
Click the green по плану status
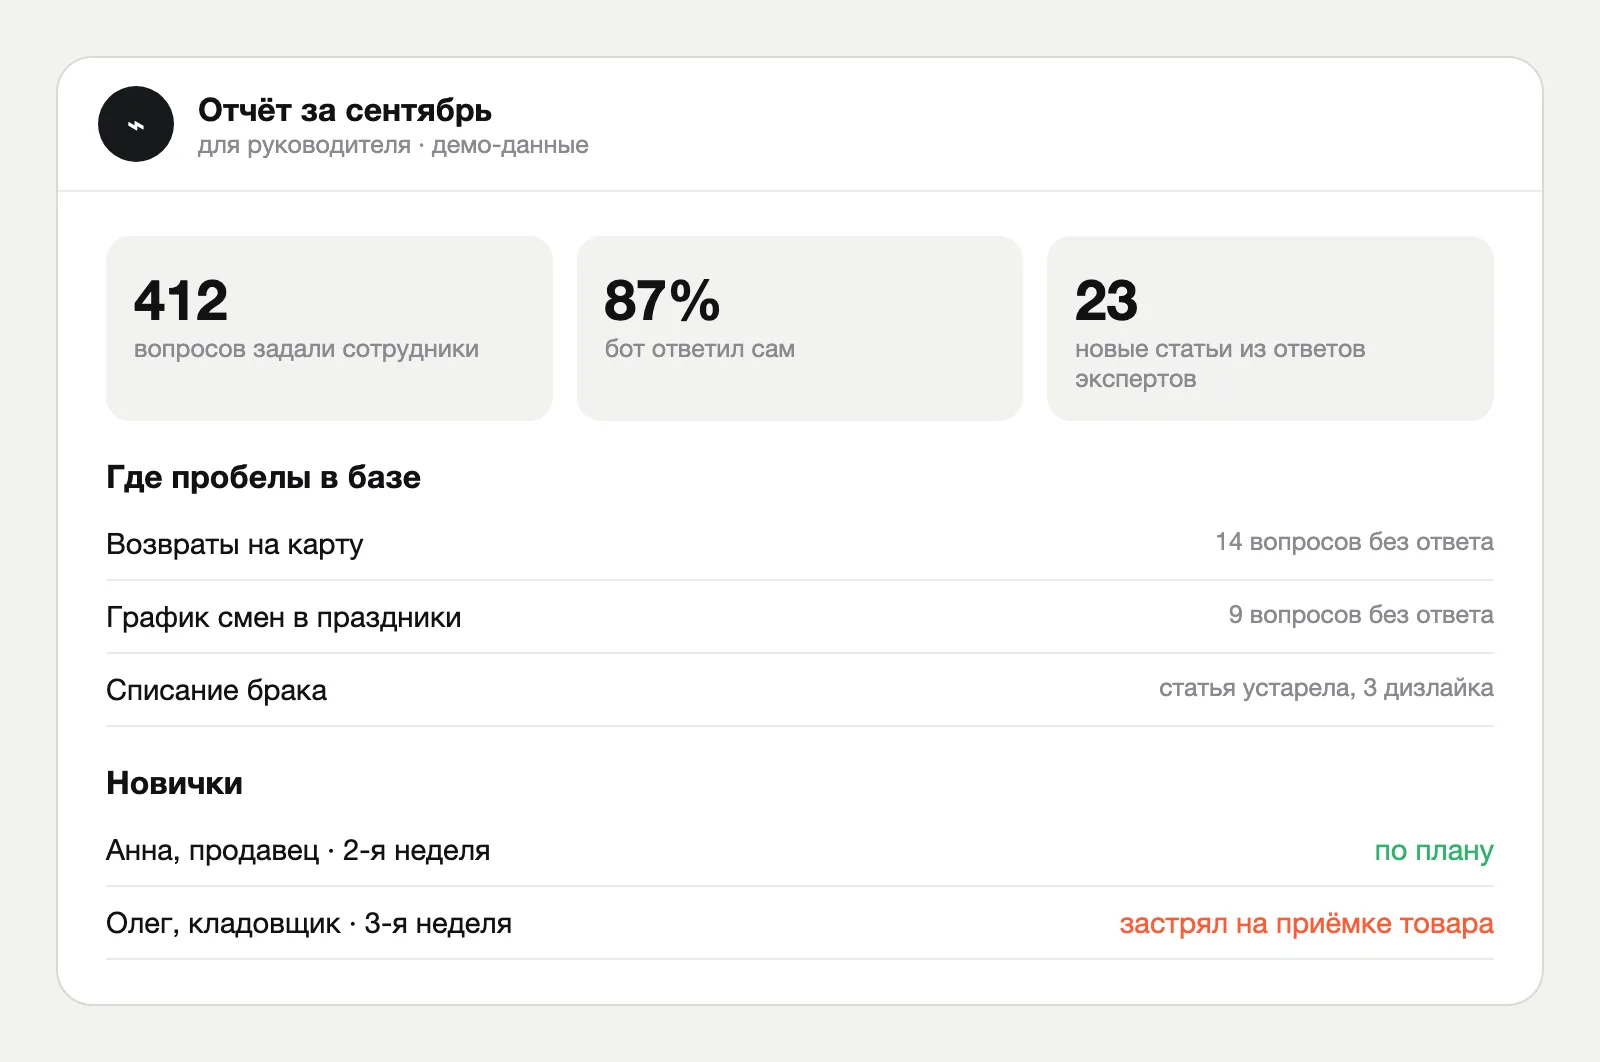point(1434,851)
